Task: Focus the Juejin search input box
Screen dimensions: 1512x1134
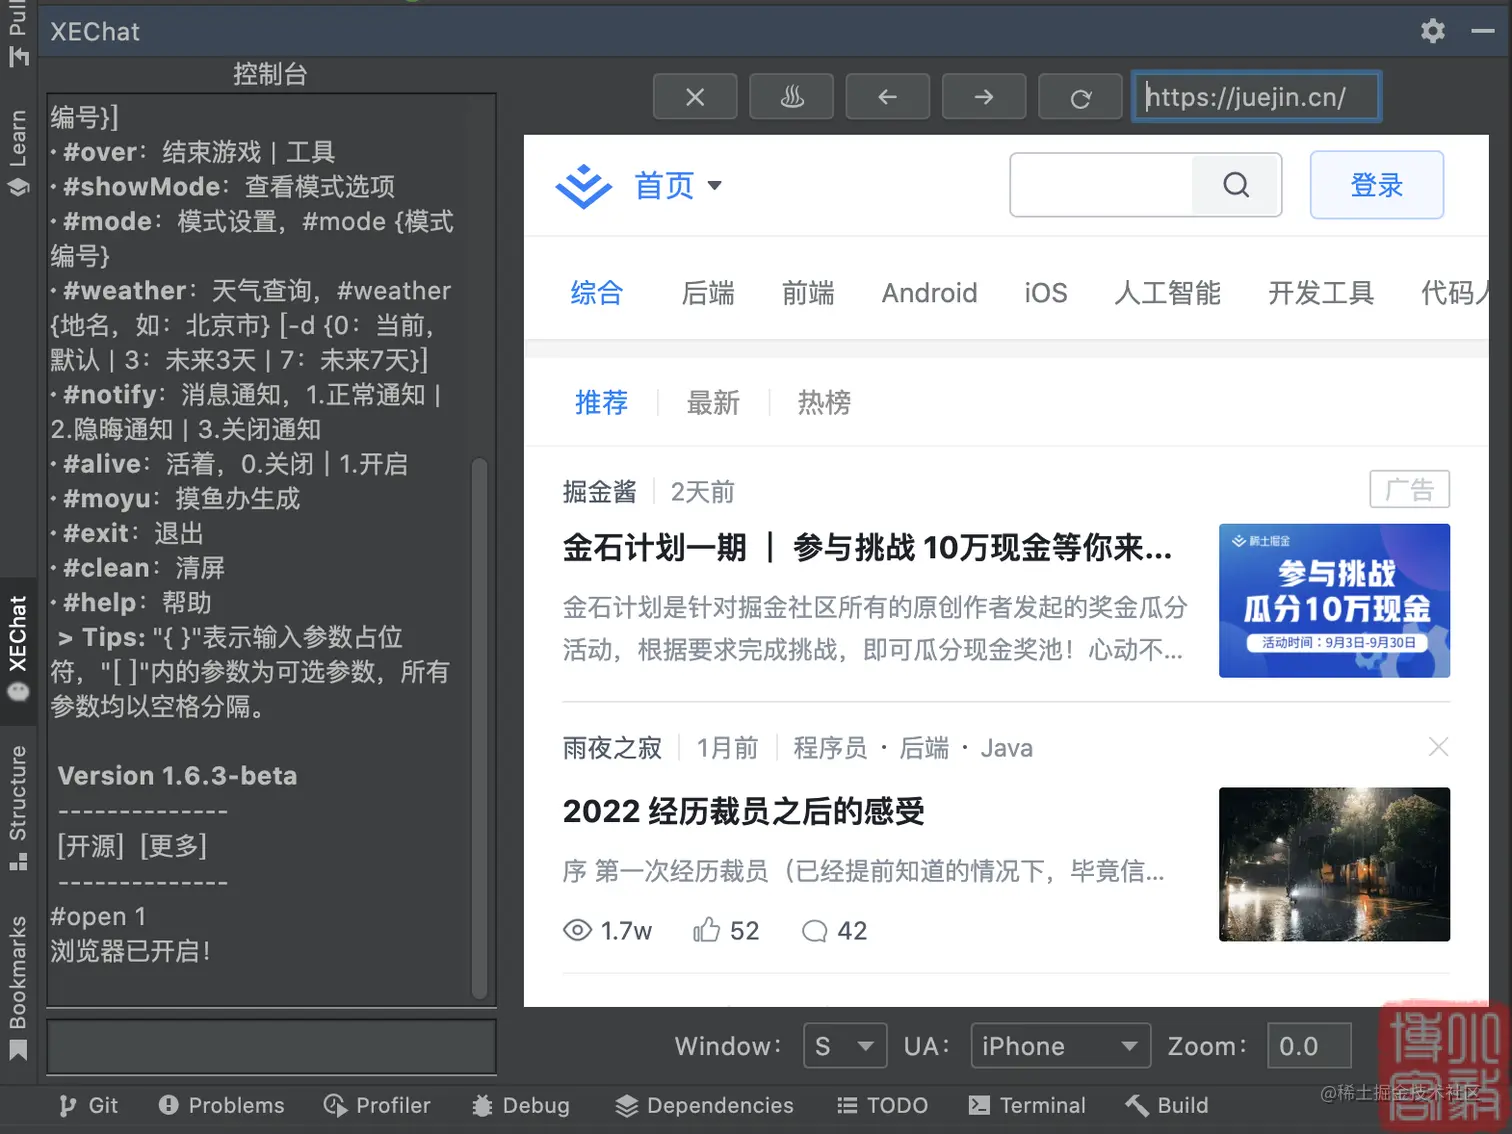Action: (1101, 185)
